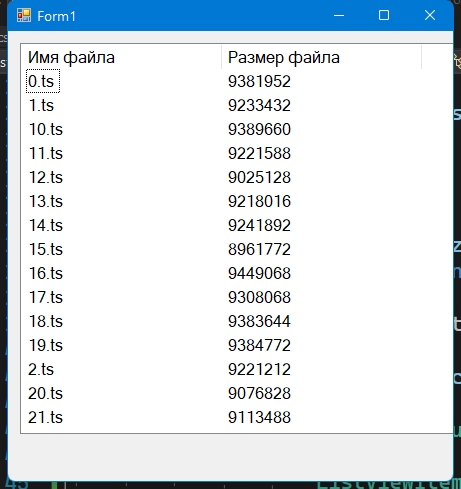Click the "Имя файла" column header
461x489 pixels.
click(121, 57)
